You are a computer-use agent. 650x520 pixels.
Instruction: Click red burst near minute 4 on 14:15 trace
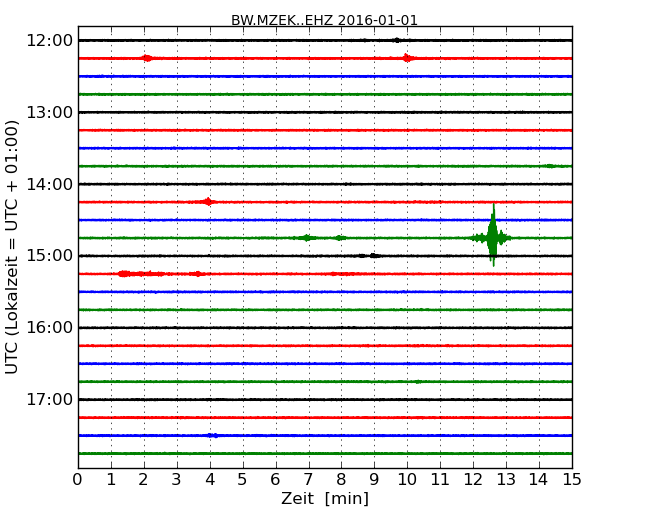coord(208,202)
